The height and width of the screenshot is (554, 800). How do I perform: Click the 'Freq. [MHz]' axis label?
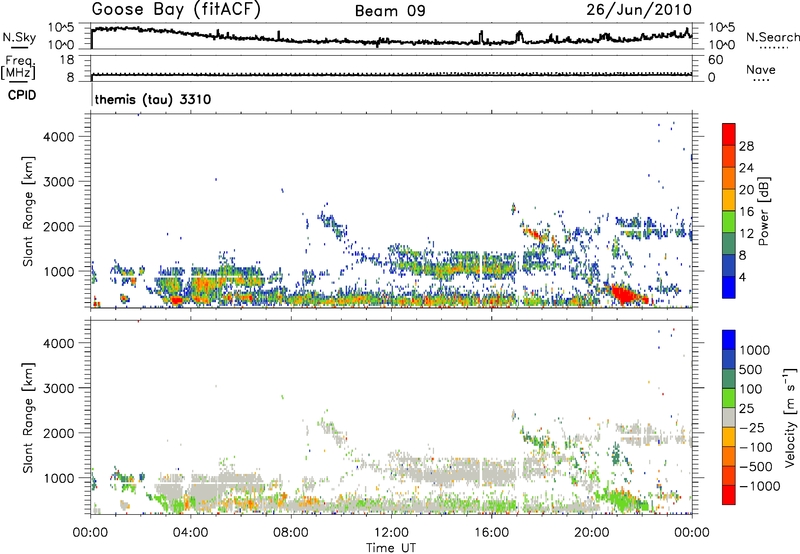click(x=18, y=67)
